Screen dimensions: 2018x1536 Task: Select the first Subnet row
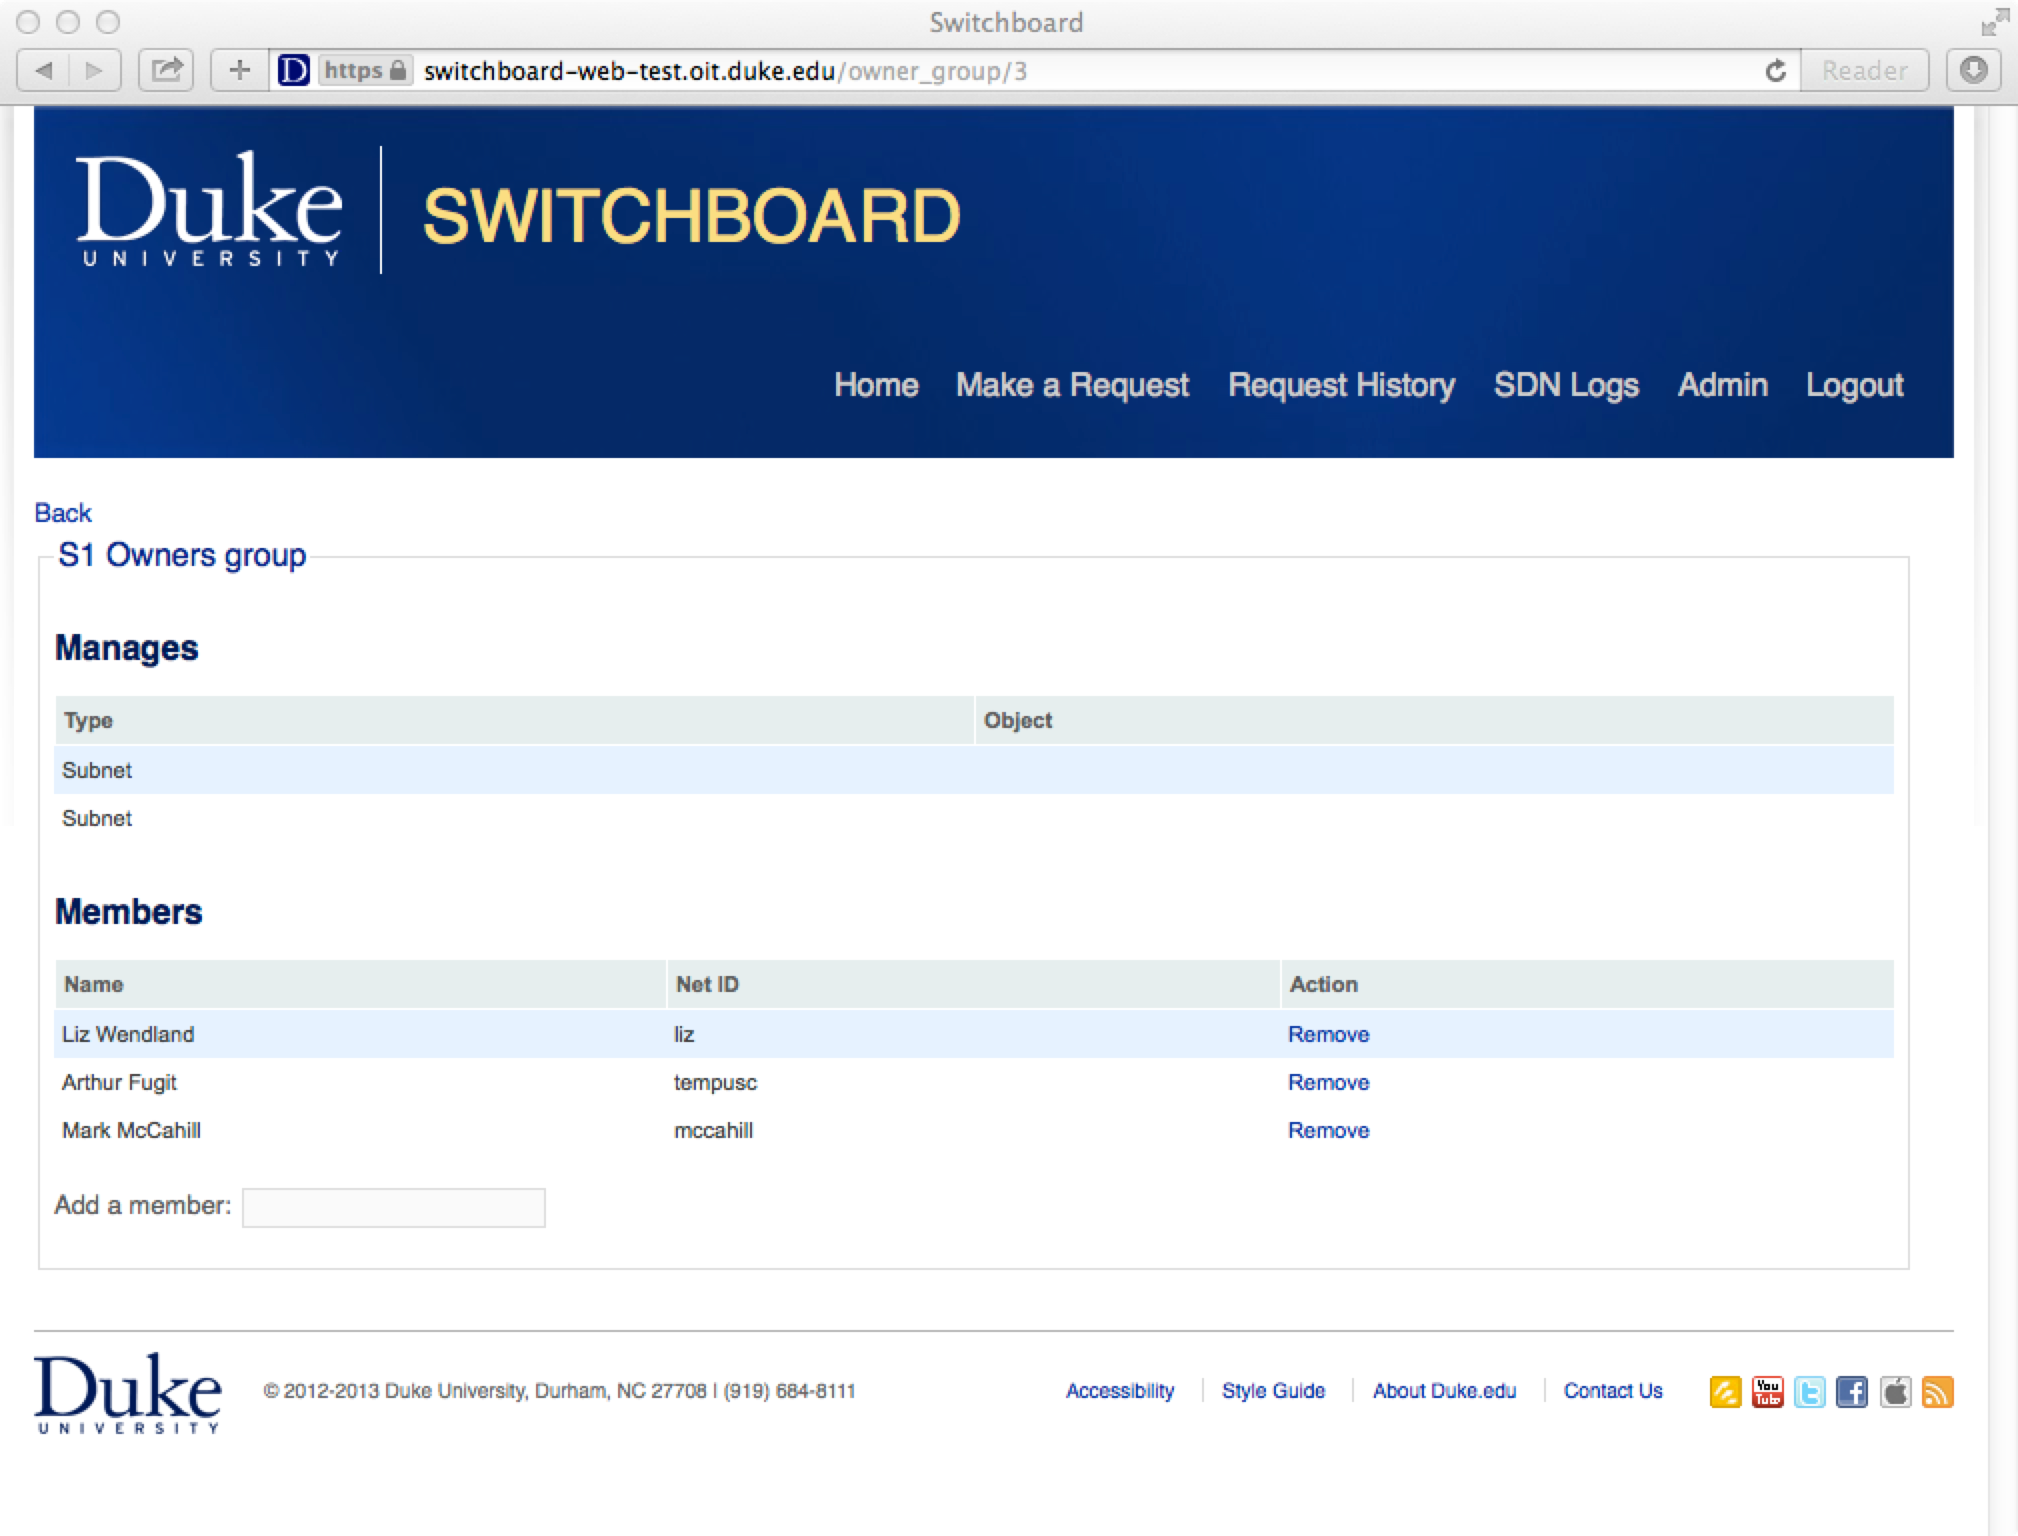pyautogui.click(x=974, y=770)
